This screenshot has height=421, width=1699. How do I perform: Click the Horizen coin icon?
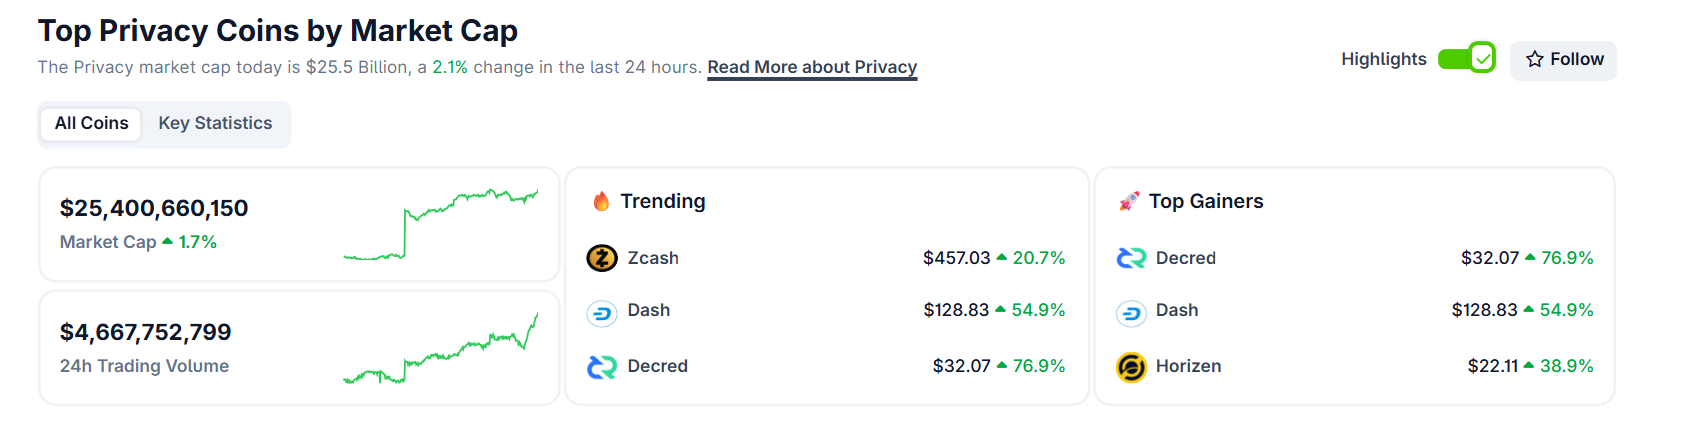point(1130,367)
